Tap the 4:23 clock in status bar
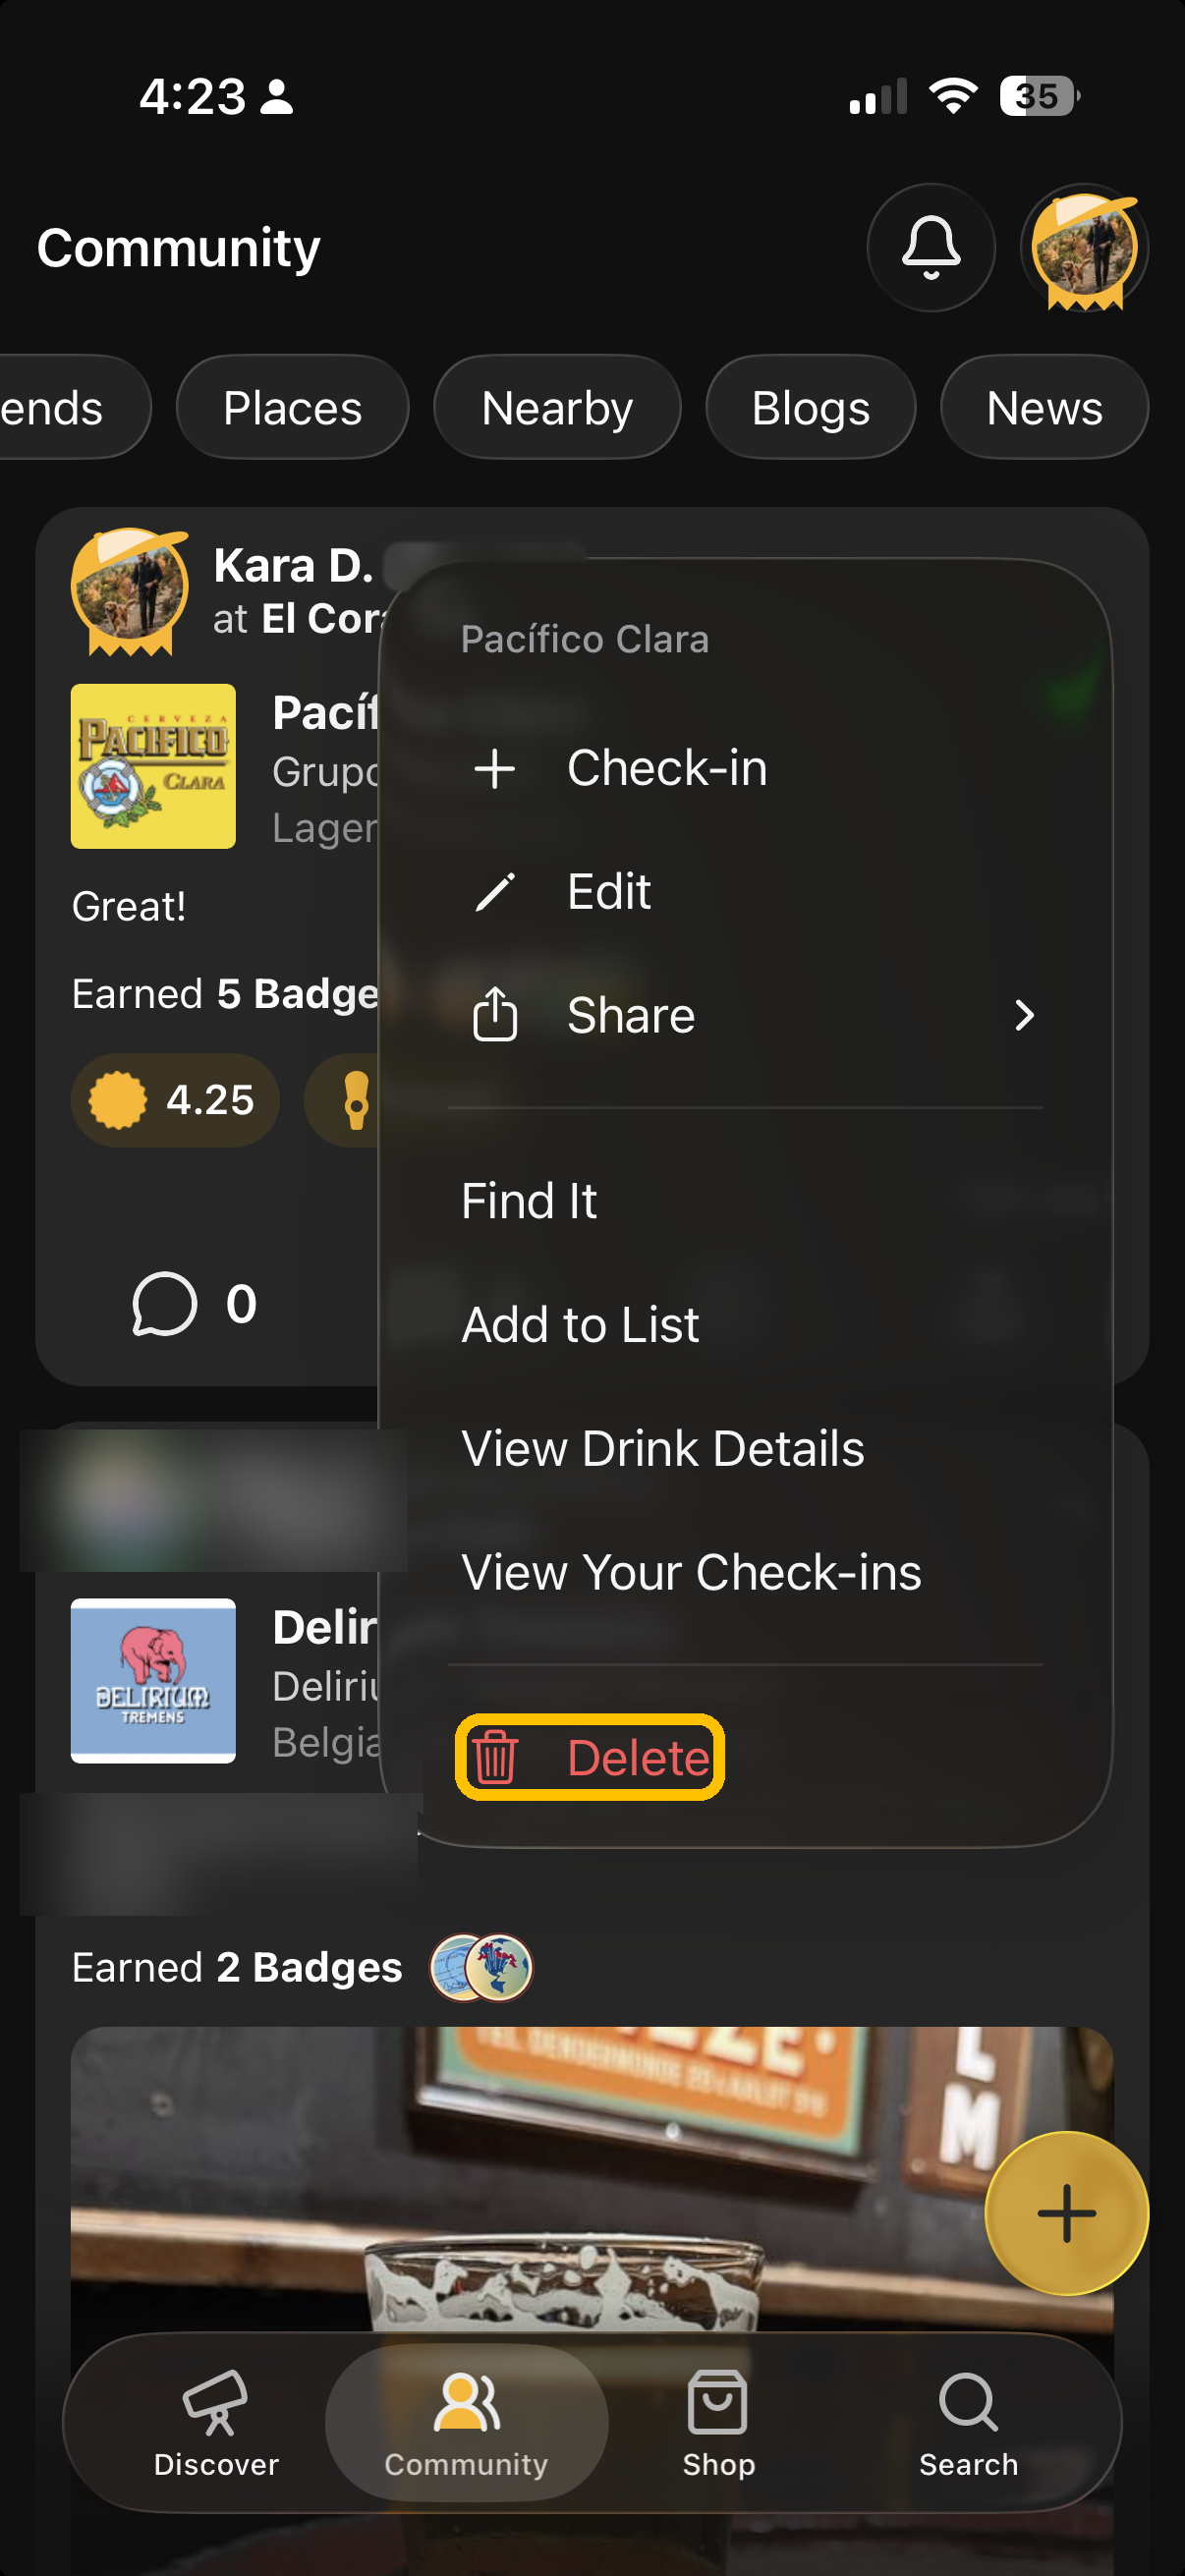Image resolution: width=1185 pixels, height=2576 pixels. click(x=192, y=96)
